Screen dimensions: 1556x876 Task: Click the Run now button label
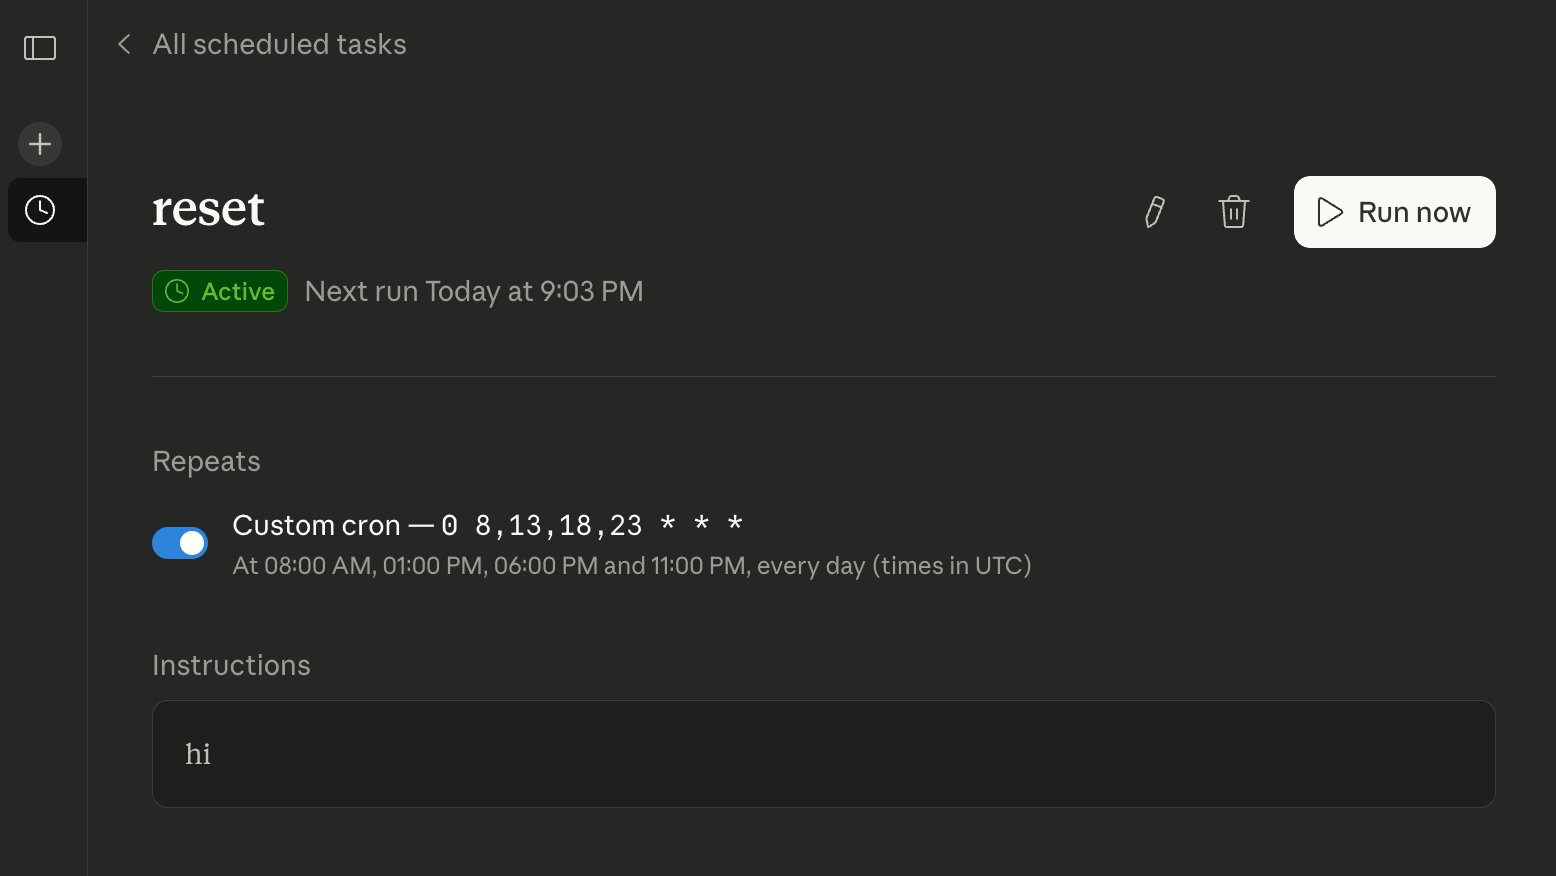tap(1414, 212)
